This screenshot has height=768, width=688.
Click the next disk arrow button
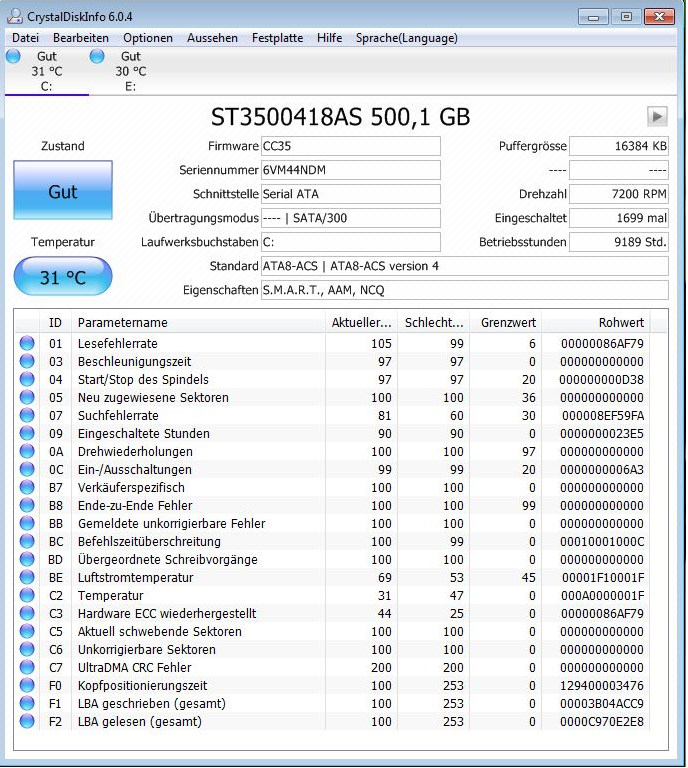(657, 117)
